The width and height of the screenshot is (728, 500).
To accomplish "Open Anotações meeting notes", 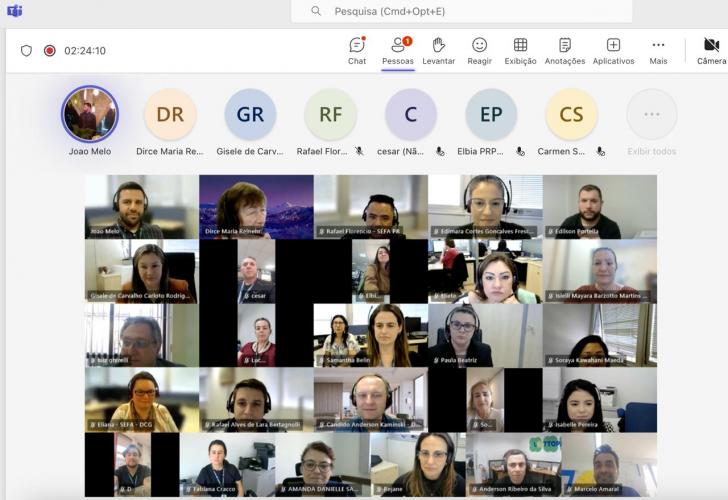I will click(565, 50).
